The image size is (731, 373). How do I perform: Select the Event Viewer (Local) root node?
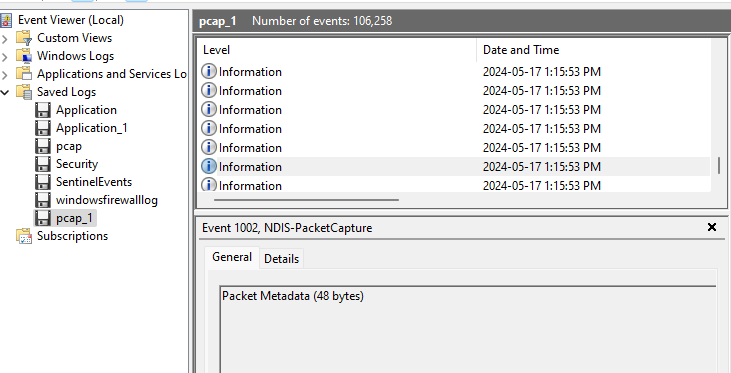tap(71, 20)
